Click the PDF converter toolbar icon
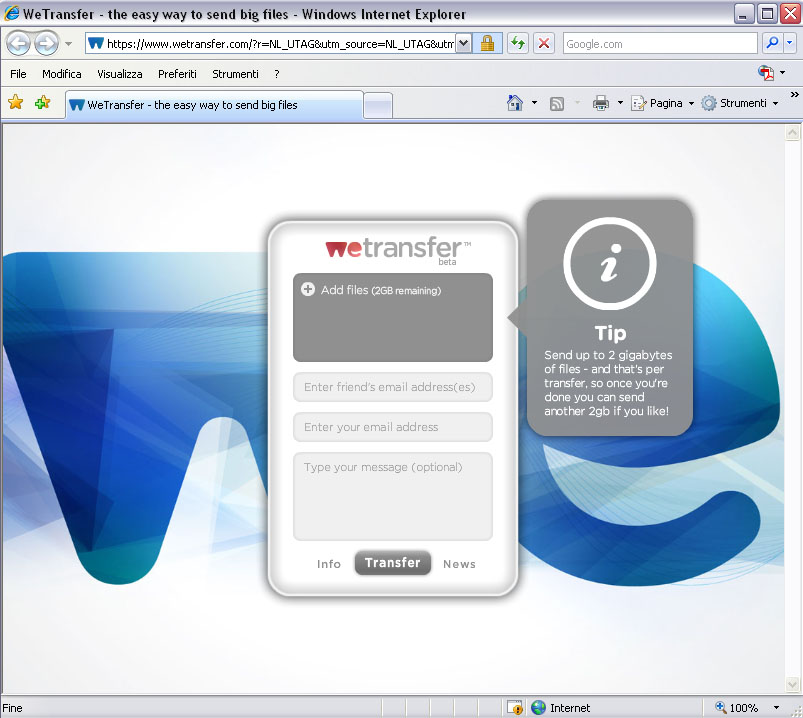Screen dimensions: 803x718 click(766, 73)
